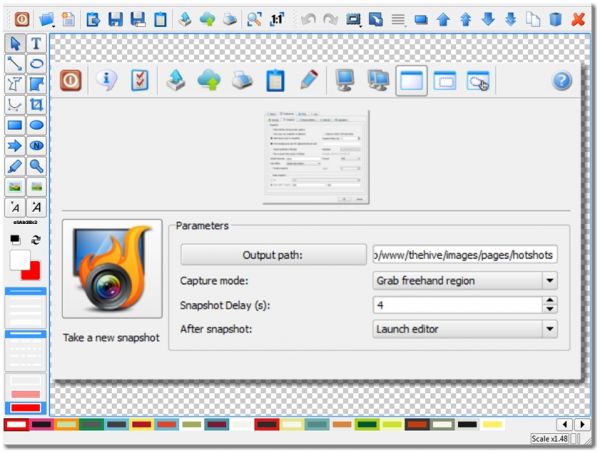Click the Output path button in the snapshot
This screenshot has height=453, width=600.
[x=273, y=255]
